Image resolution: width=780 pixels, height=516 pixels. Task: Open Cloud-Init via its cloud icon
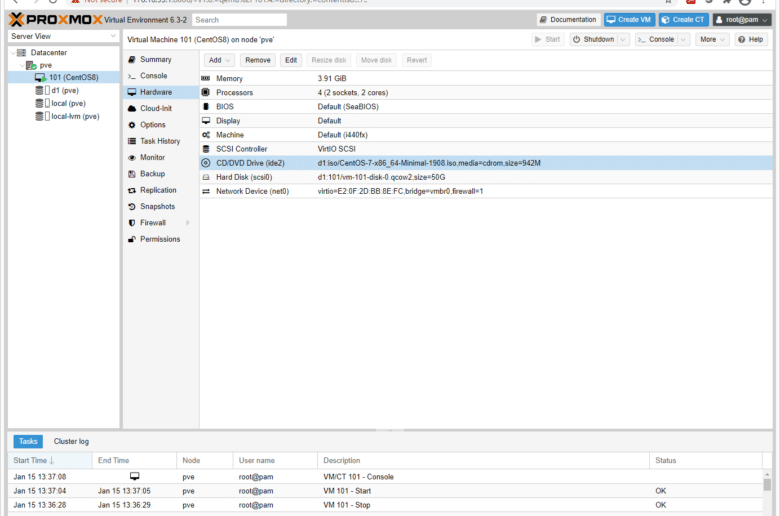pos(132,108)
